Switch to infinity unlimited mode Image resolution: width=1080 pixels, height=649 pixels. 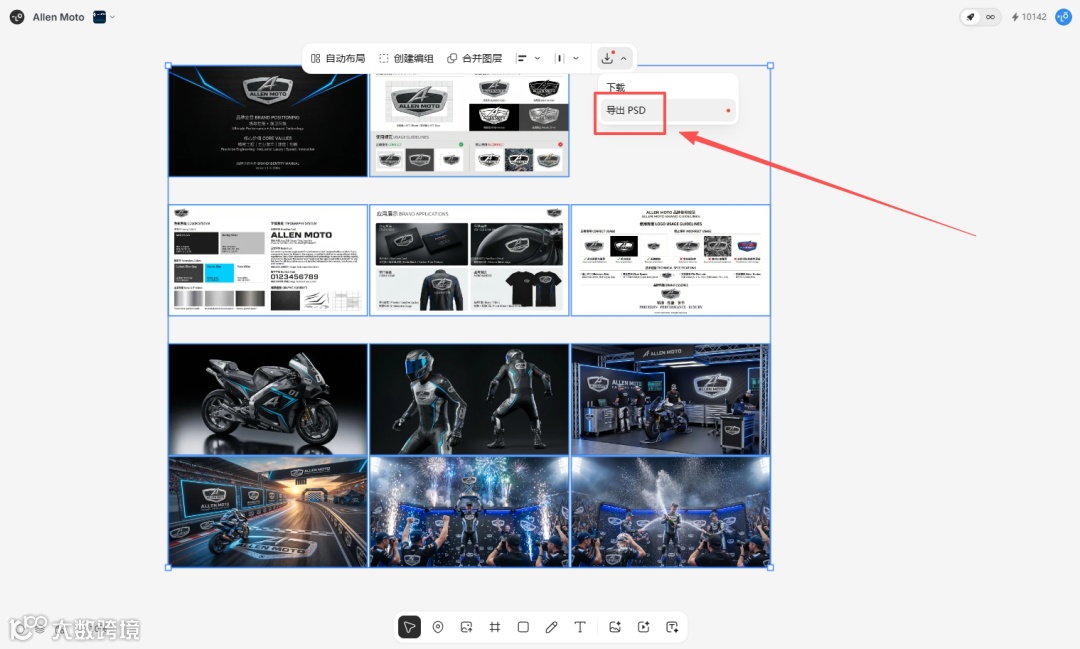[990, 17]
